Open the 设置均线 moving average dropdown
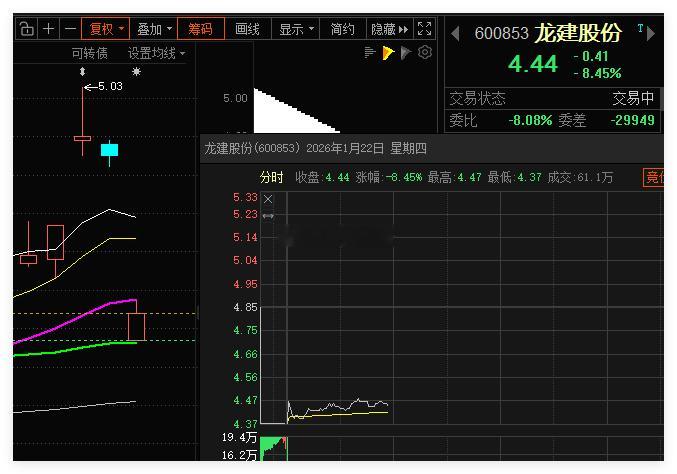 (156, 53)
